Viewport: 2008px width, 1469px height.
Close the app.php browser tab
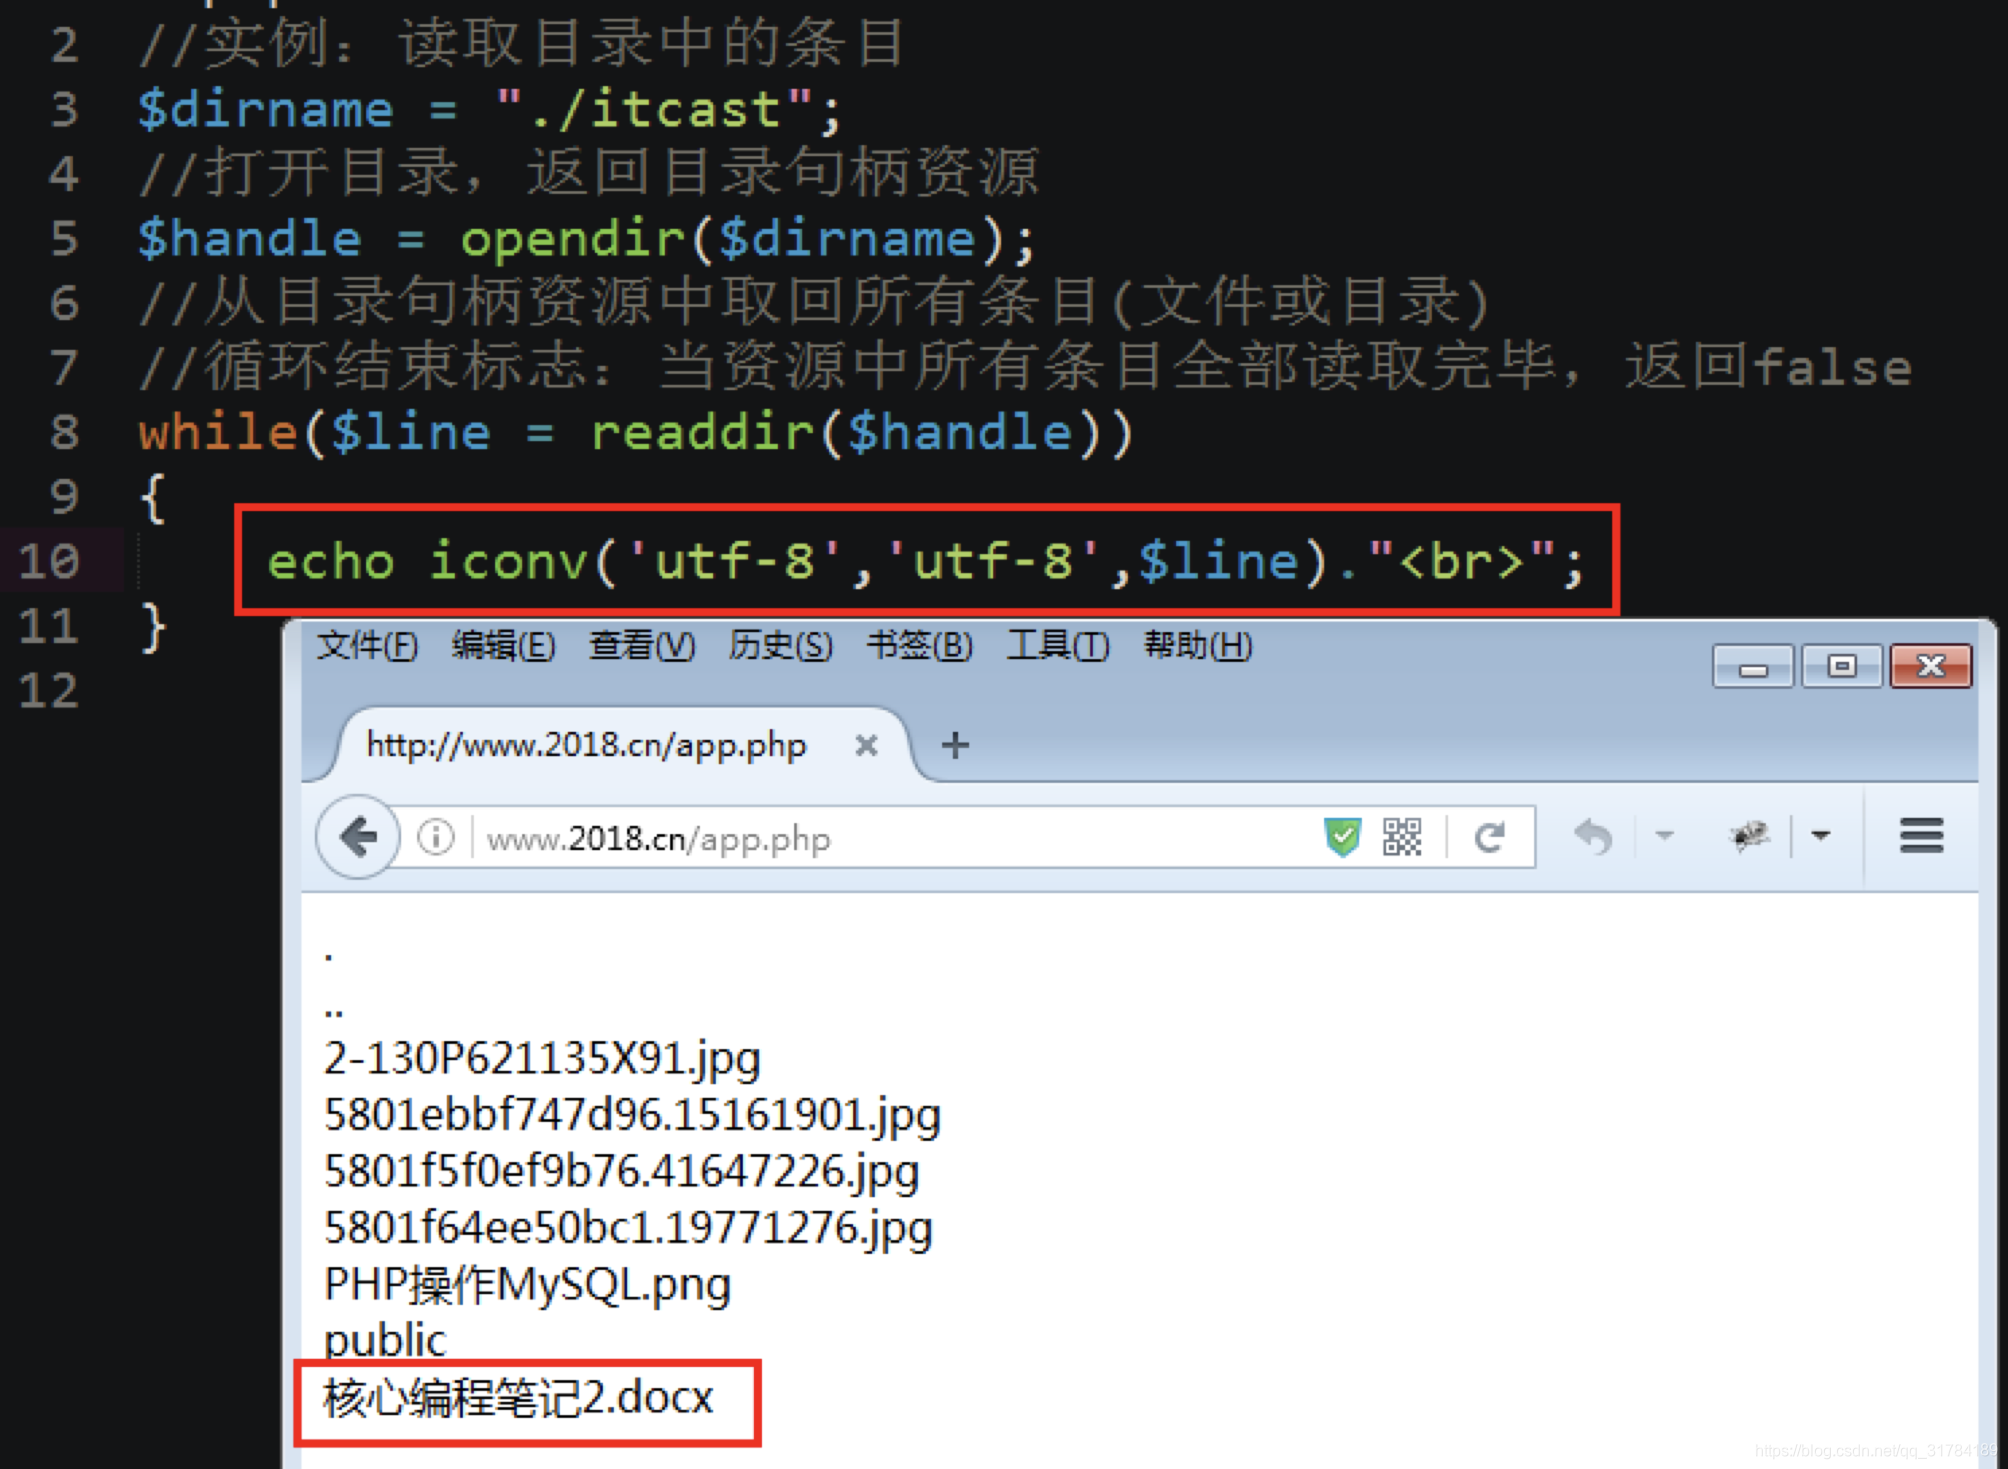[x=866, y=746]
